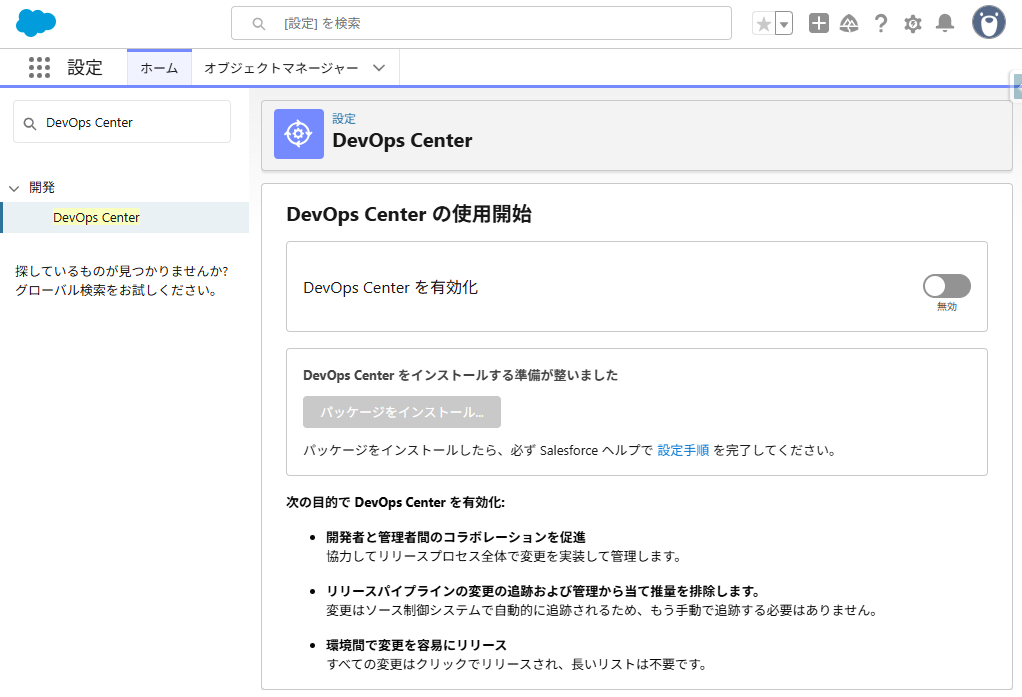1022x697 pixels.
Task: Click bullet 開発者と管理者間のコラボレーションを促進
Action: pos(456,537)
